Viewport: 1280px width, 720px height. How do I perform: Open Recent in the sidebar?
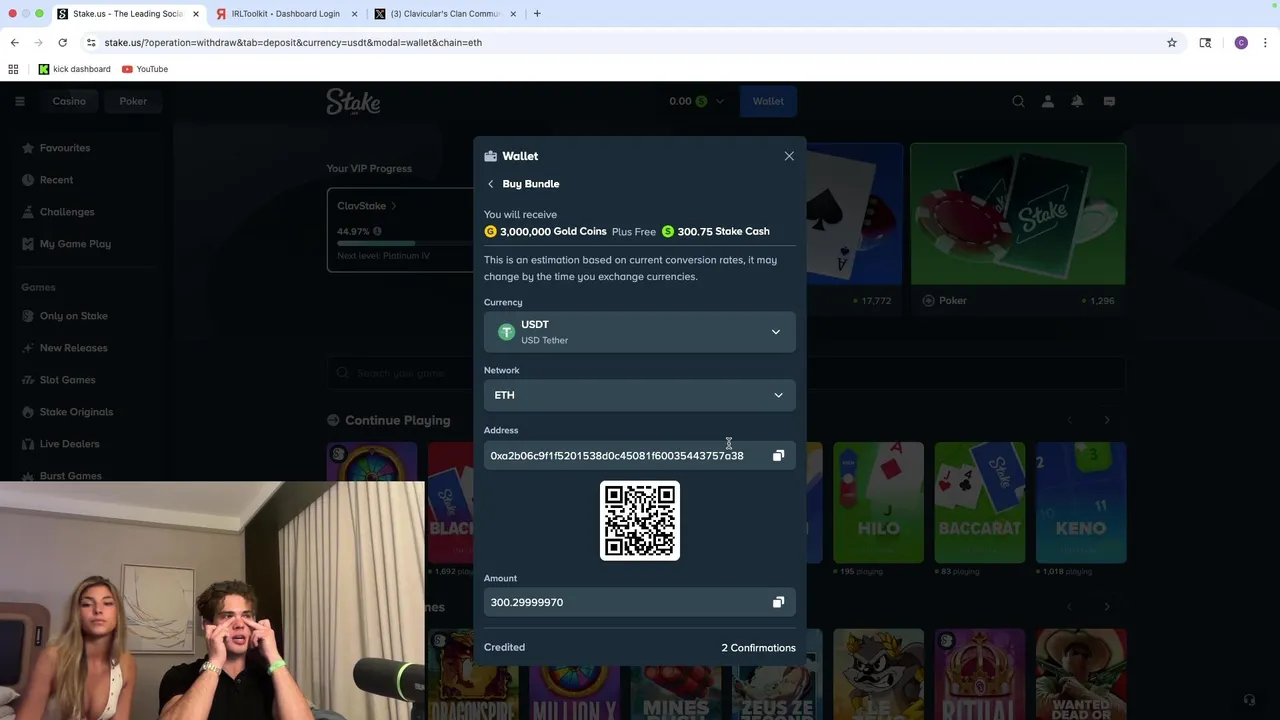pos(56,180)
